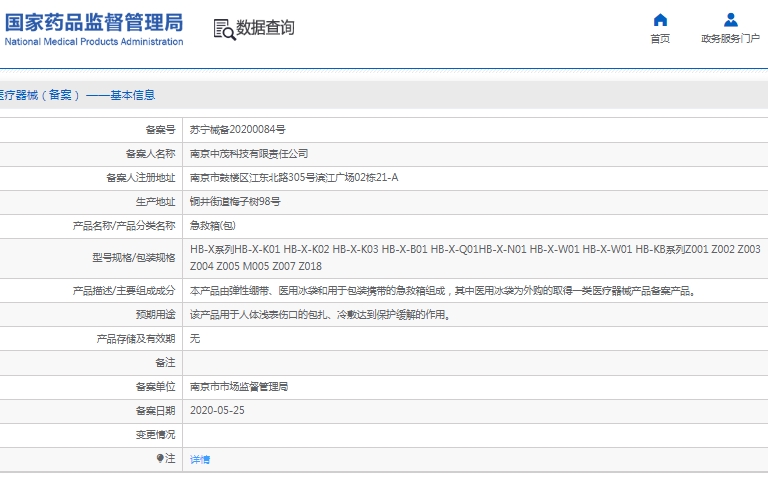The width and height of the screenshot is (768, 482).
Task: Click the National Medical Products Administration subtitle
Action: pos(94,42)
